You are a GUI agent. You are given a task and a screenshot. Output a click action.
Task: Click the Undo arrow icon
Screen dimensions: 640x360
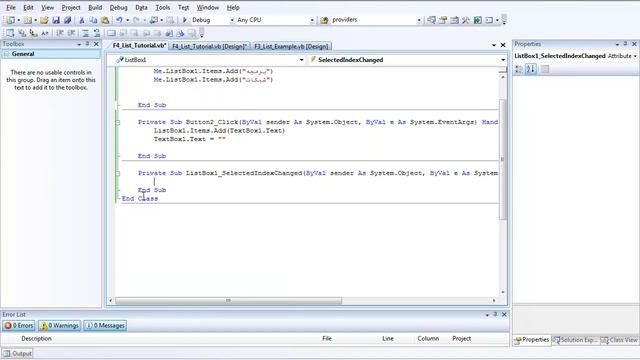[119, 20]
